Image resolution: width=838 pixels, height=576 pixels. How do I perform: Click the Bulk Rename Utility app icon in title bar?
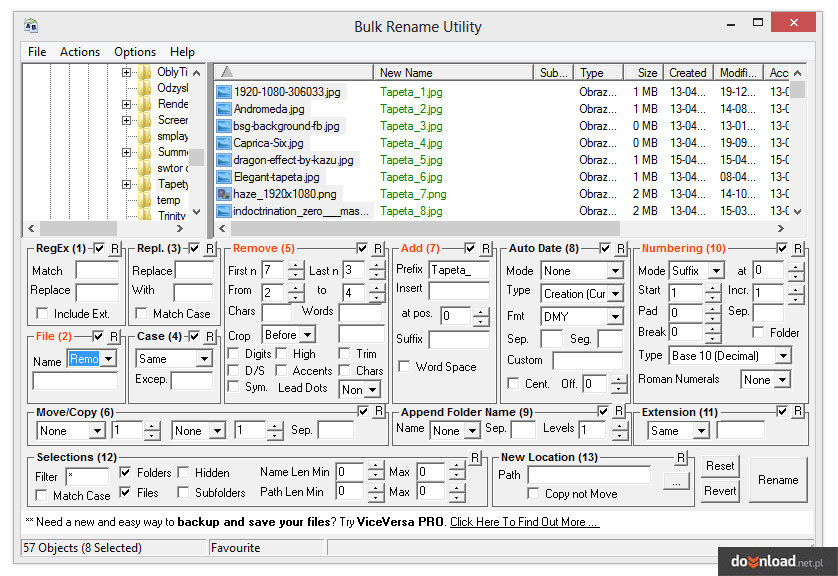[31, 25]
